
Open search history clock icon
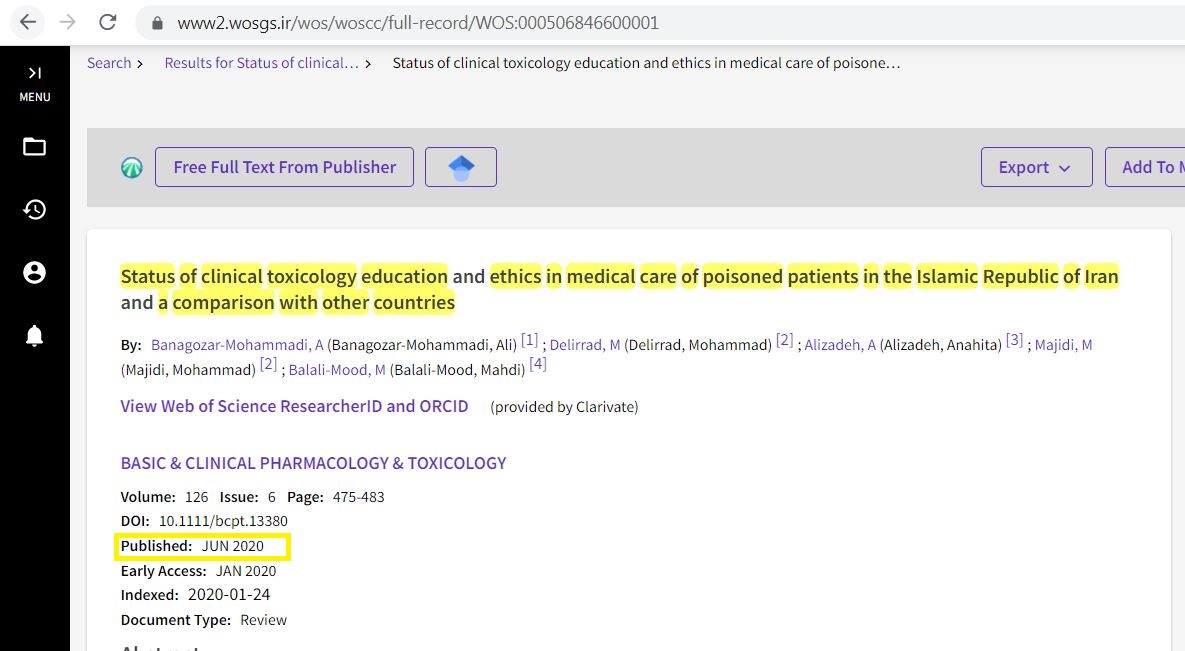tap(35, 209)
